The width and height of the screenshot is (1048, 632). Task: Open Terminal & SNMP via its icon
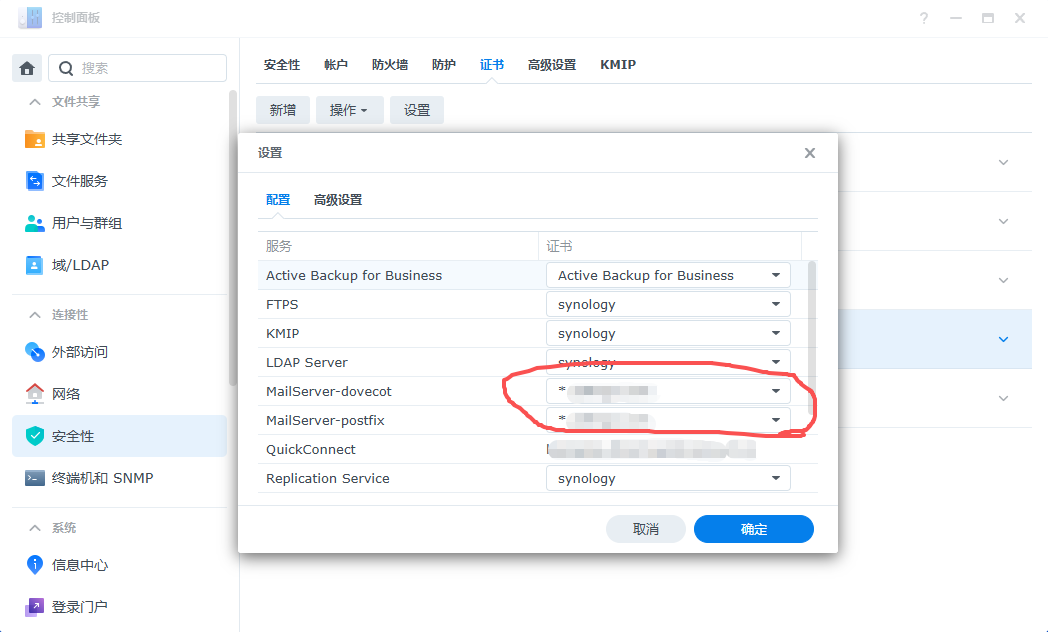point(35,478)
